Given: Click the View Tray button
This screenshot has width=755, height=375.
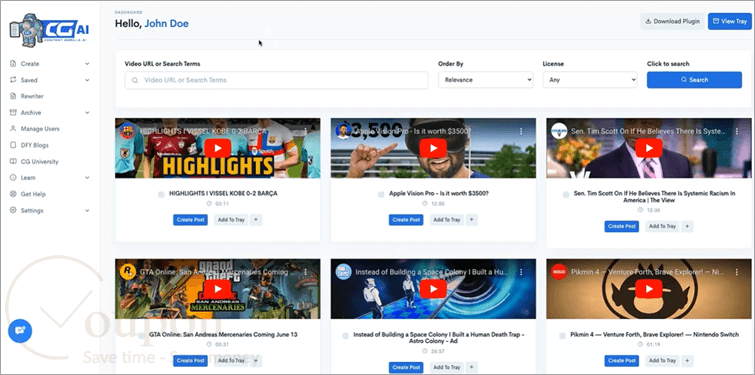Looking at the screenshot, I should pyautogui.click(x=729, y=21).
